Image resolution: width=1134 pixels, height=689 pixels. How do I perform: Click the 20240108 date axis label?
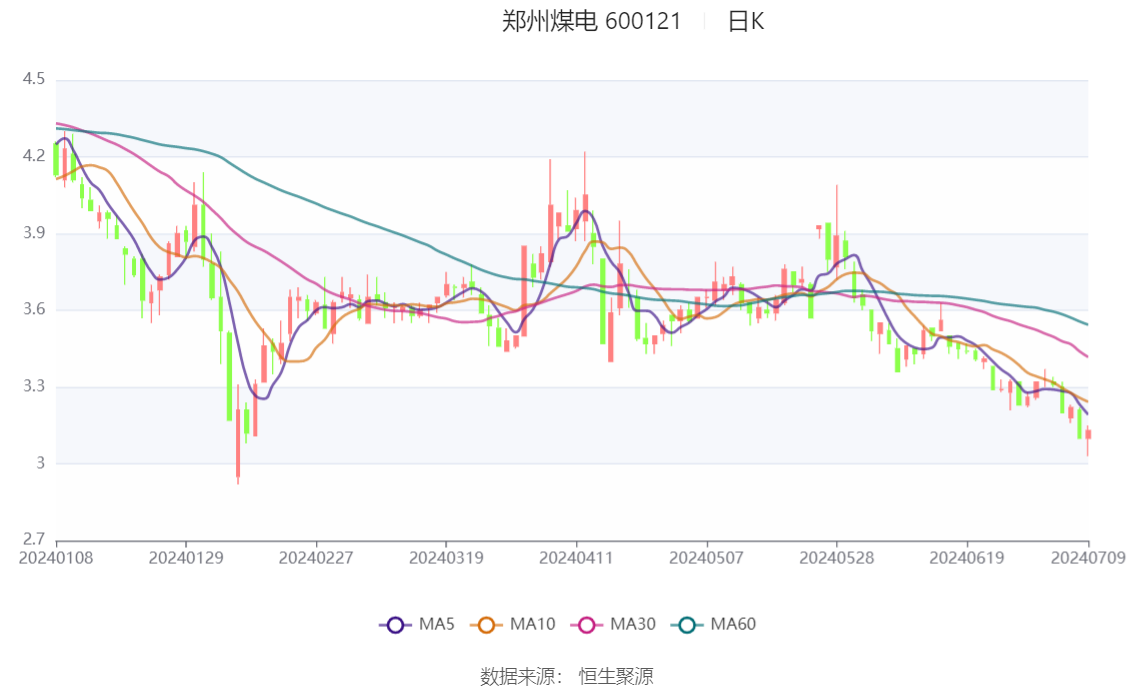point(56,558)
